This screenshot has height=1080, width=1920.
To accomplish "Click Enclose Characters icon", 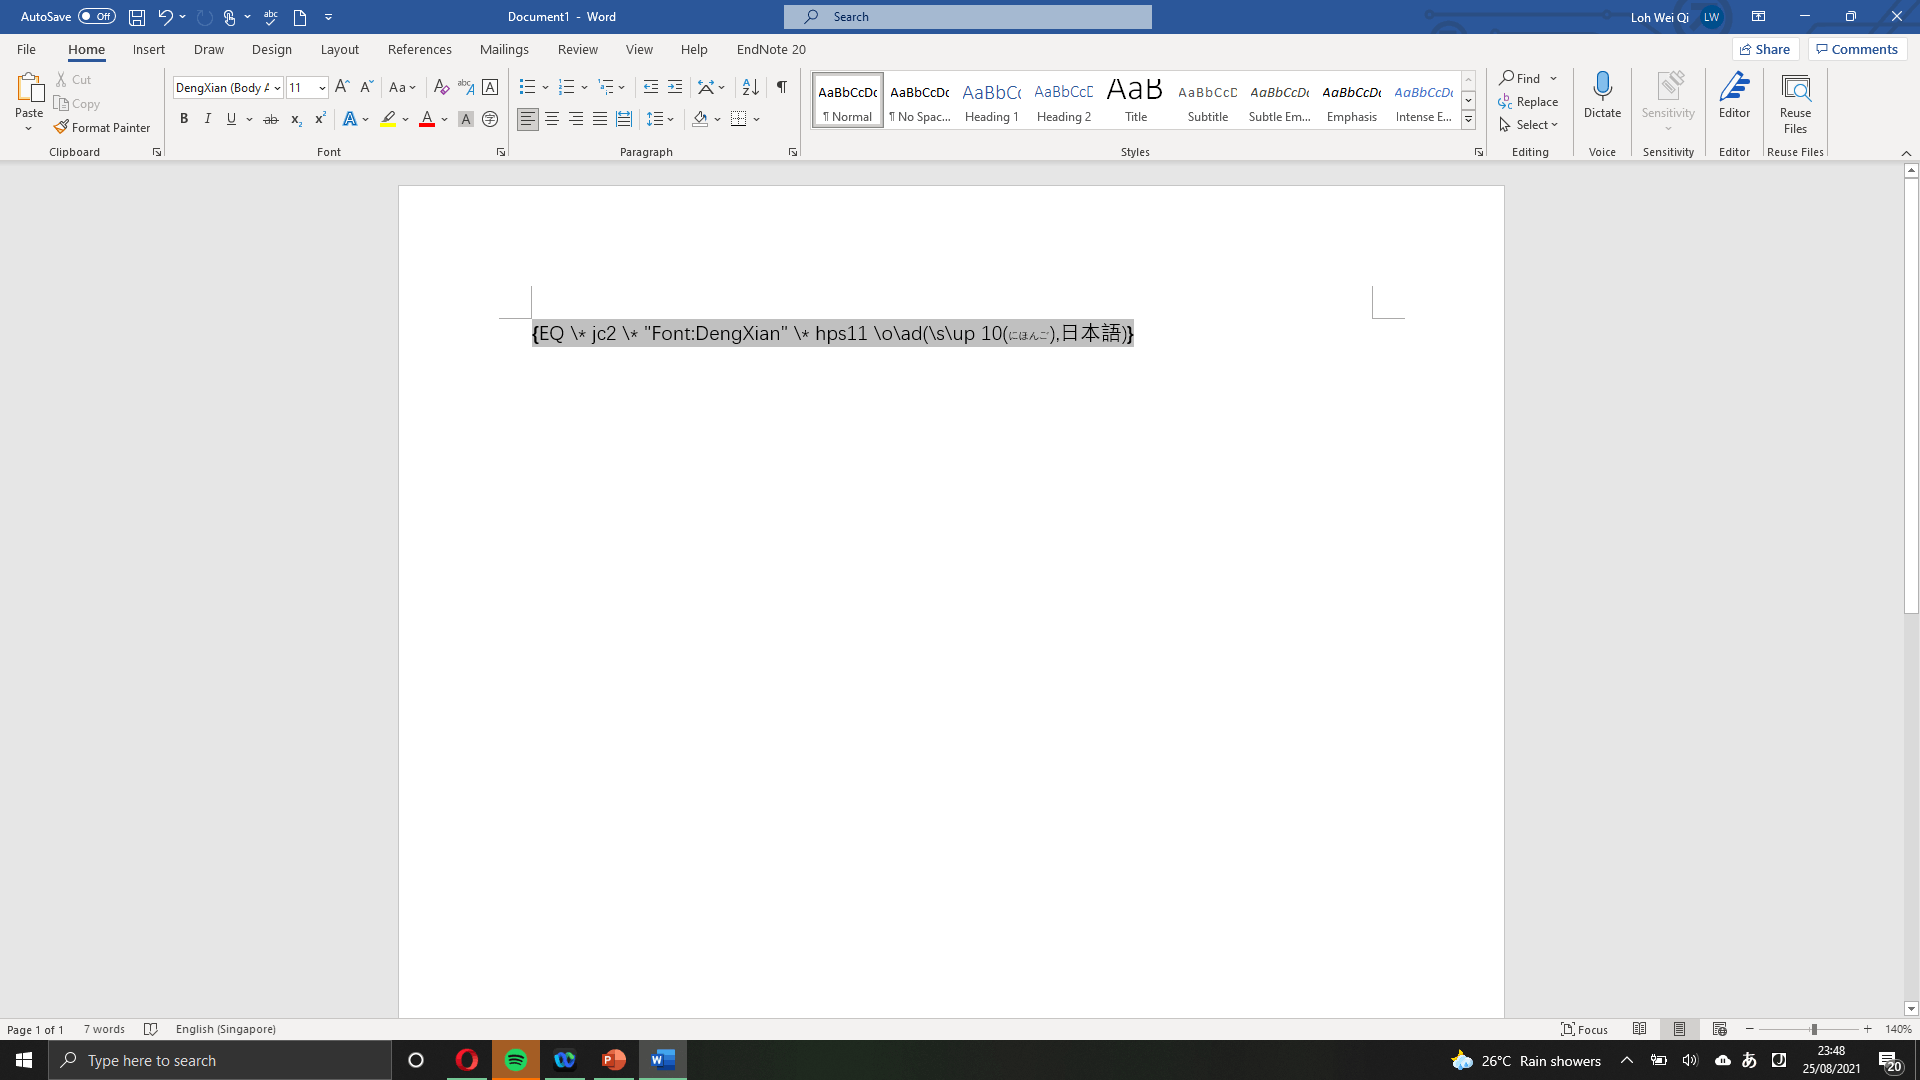I will pyautogui.click(x=490, y=119).
